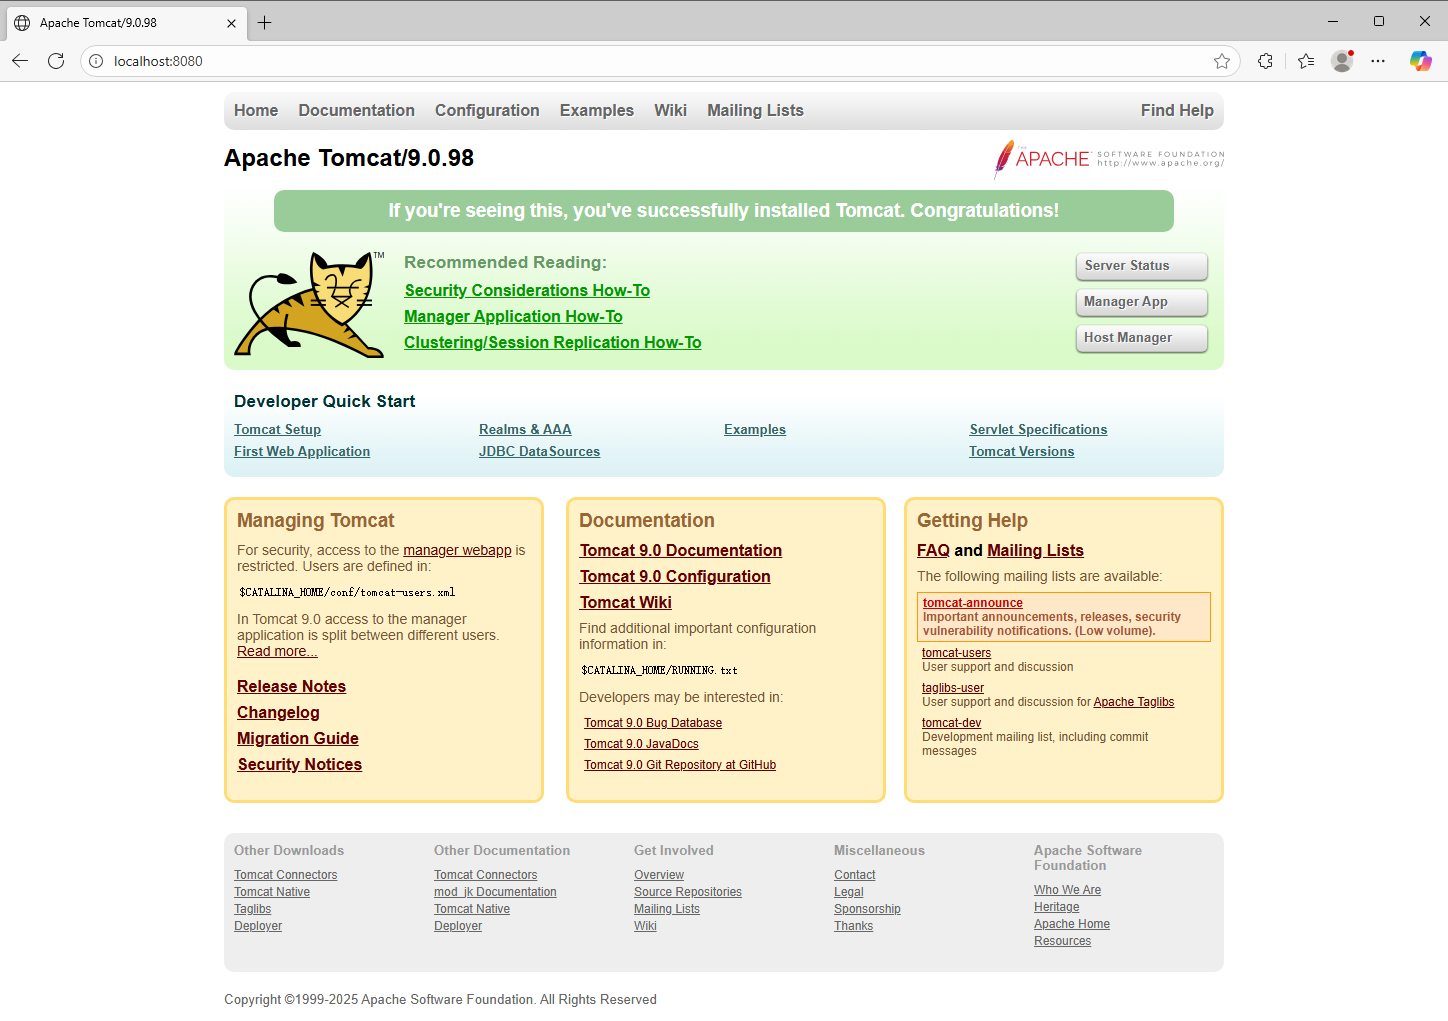Open the Who We Are link
Image resolution: width=1448 pixels, height=1021 pixels.
pyautogui.click(x=1067, y=890)
